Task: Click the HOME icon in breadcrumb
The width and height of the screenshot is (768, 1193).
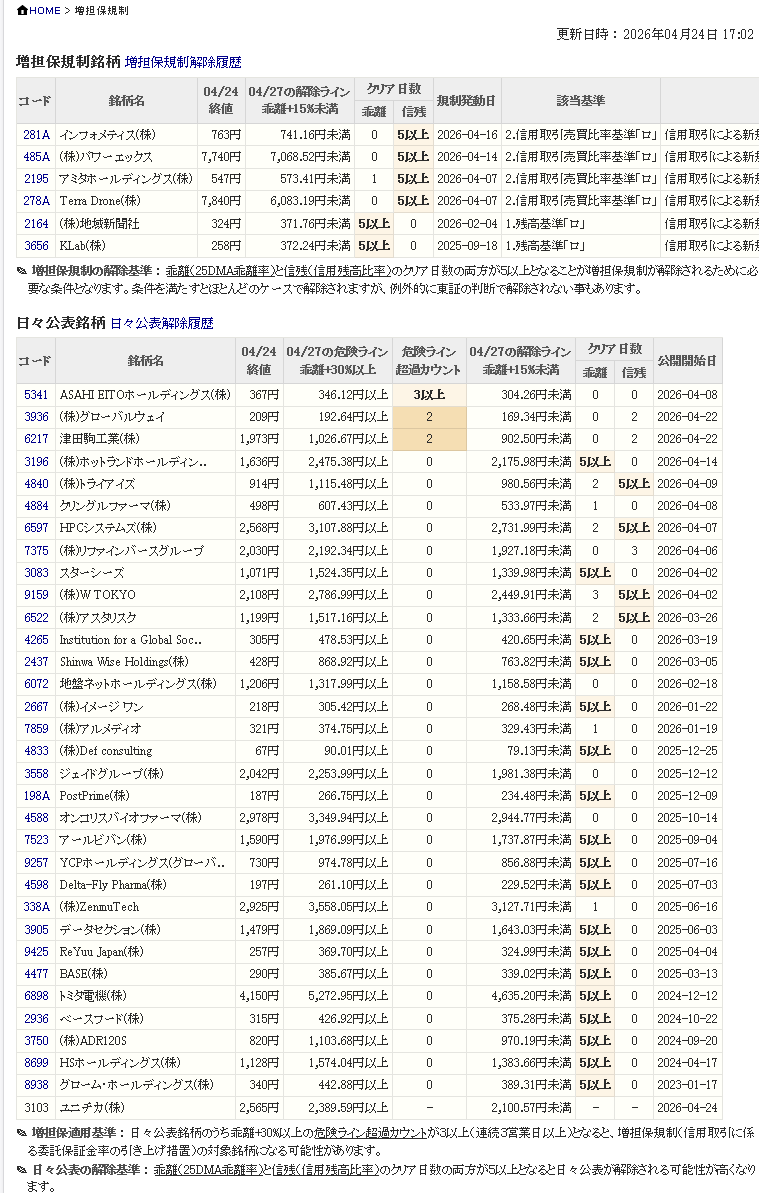Action: click(22, 10)
